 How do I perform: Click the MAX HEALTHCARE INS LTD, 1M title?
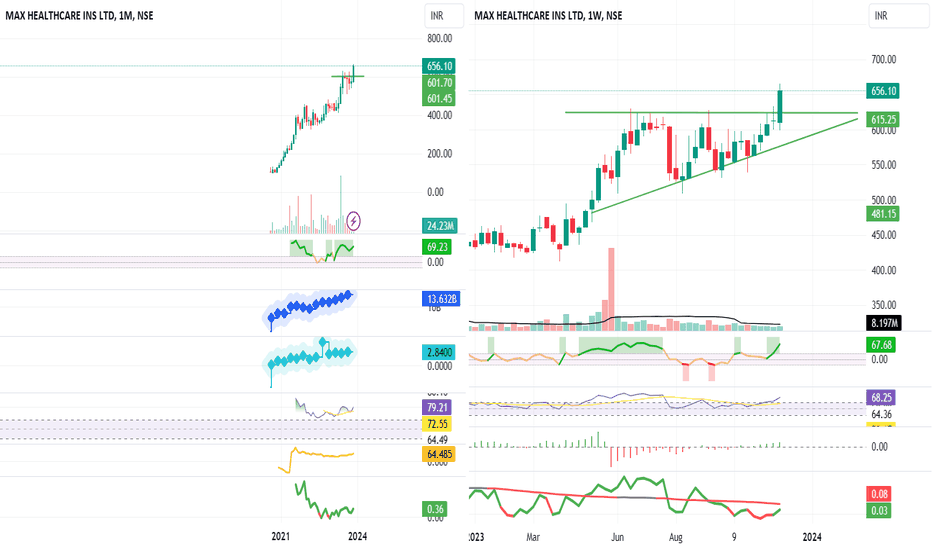coord(79,16)
